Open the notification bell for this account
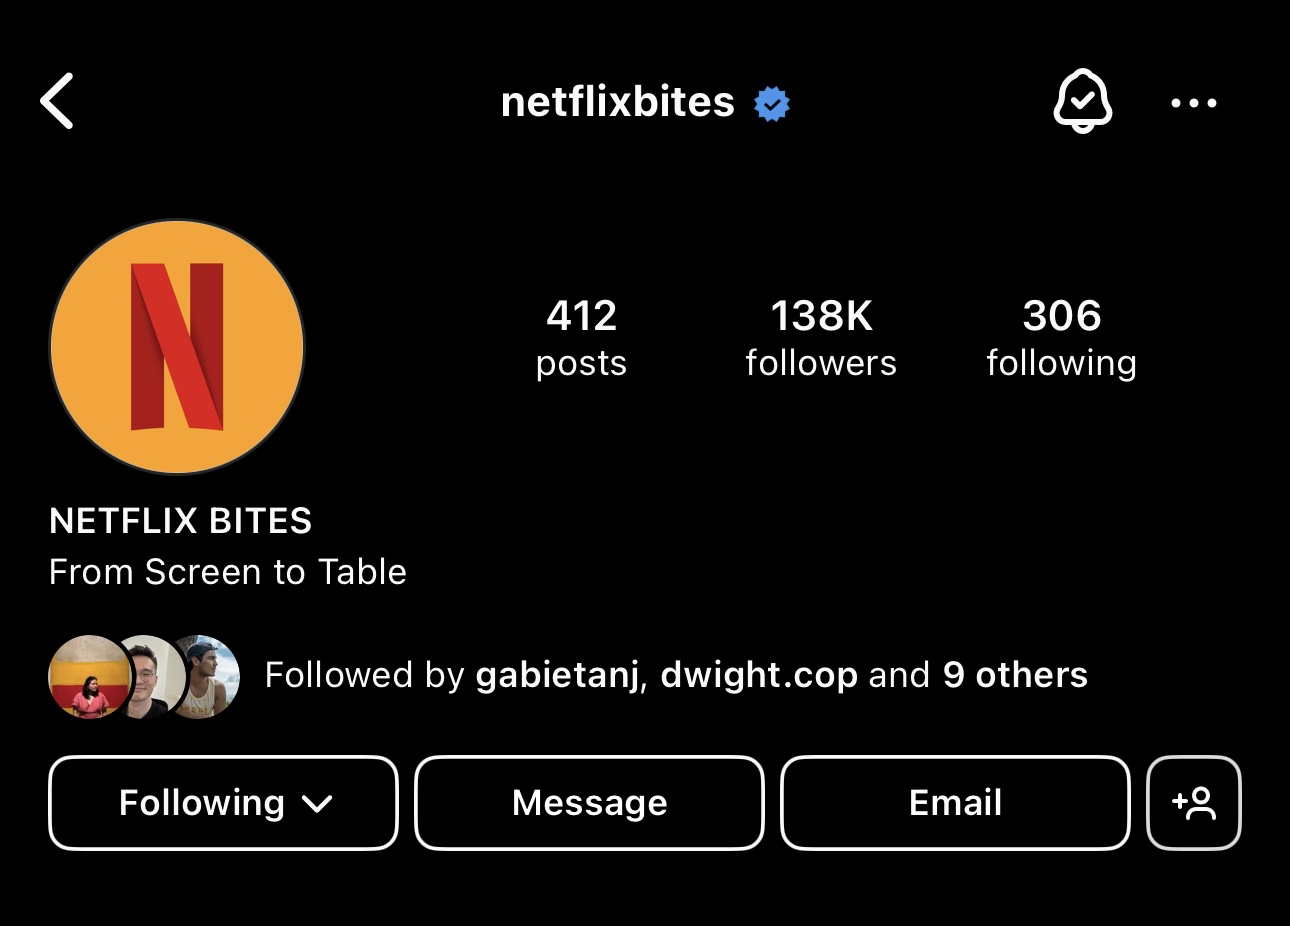 coord(1083,101)
